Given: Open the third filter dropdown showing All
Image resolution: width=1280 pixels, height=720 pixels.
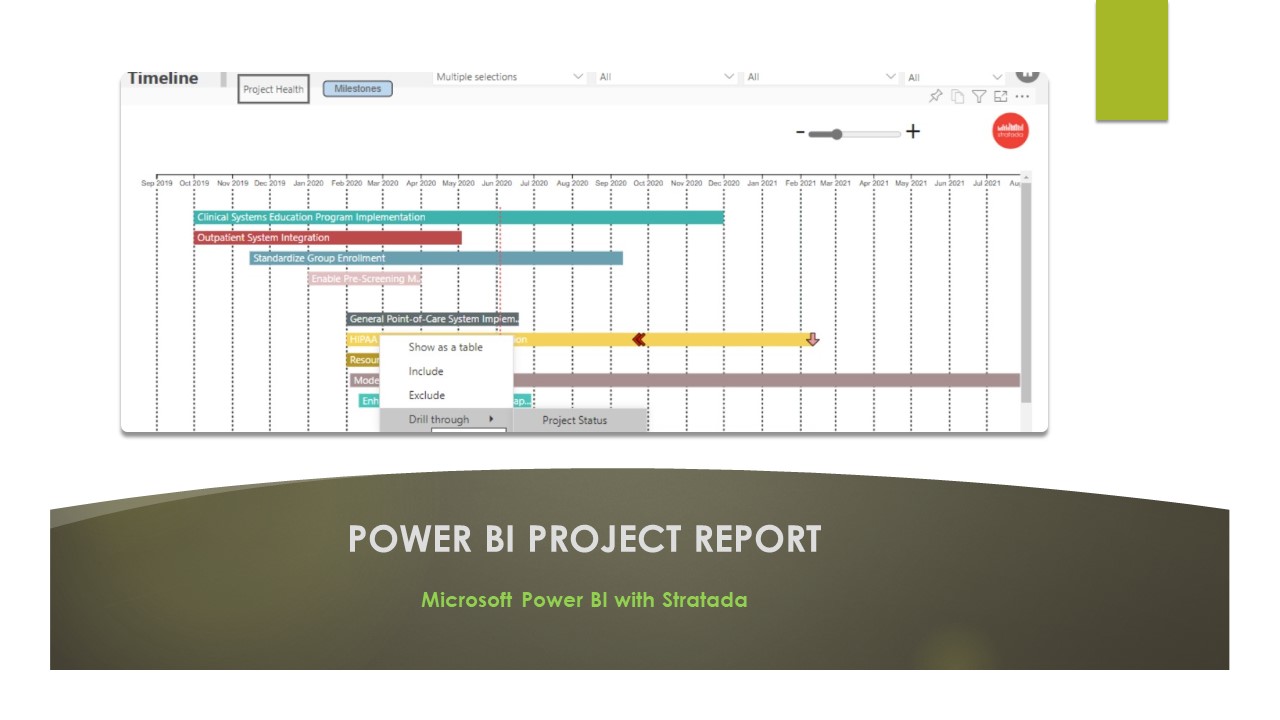Looking at the screenshot, I should click(822, 77).
